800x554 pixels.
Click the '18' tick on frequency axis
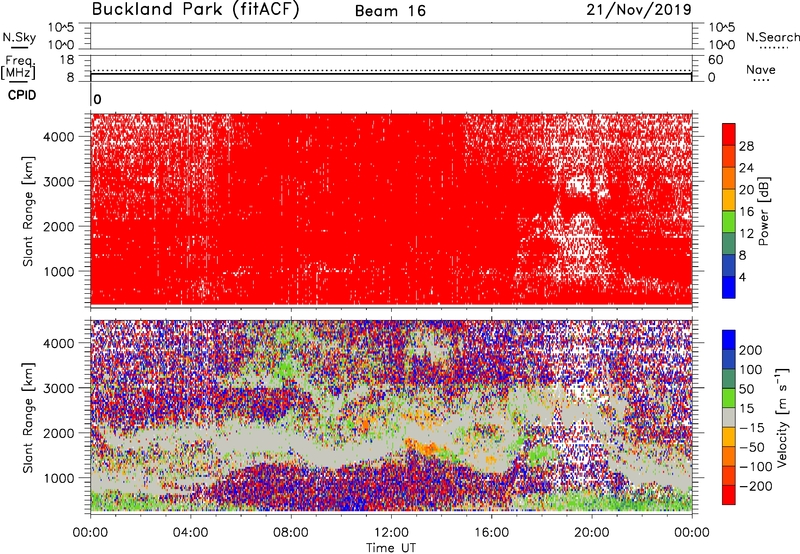(x=66, y=60)
